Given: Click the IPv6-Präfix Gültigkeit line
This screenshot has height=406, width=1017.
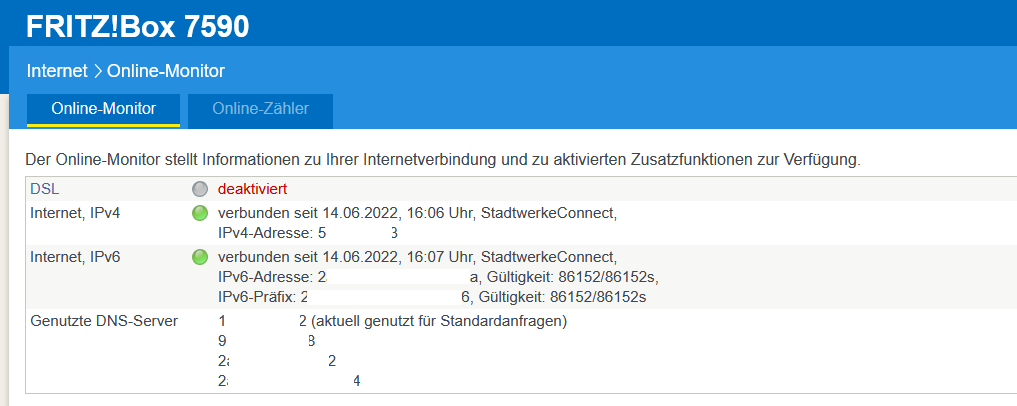Looking at the screenshot, I should tap(433, 297).
